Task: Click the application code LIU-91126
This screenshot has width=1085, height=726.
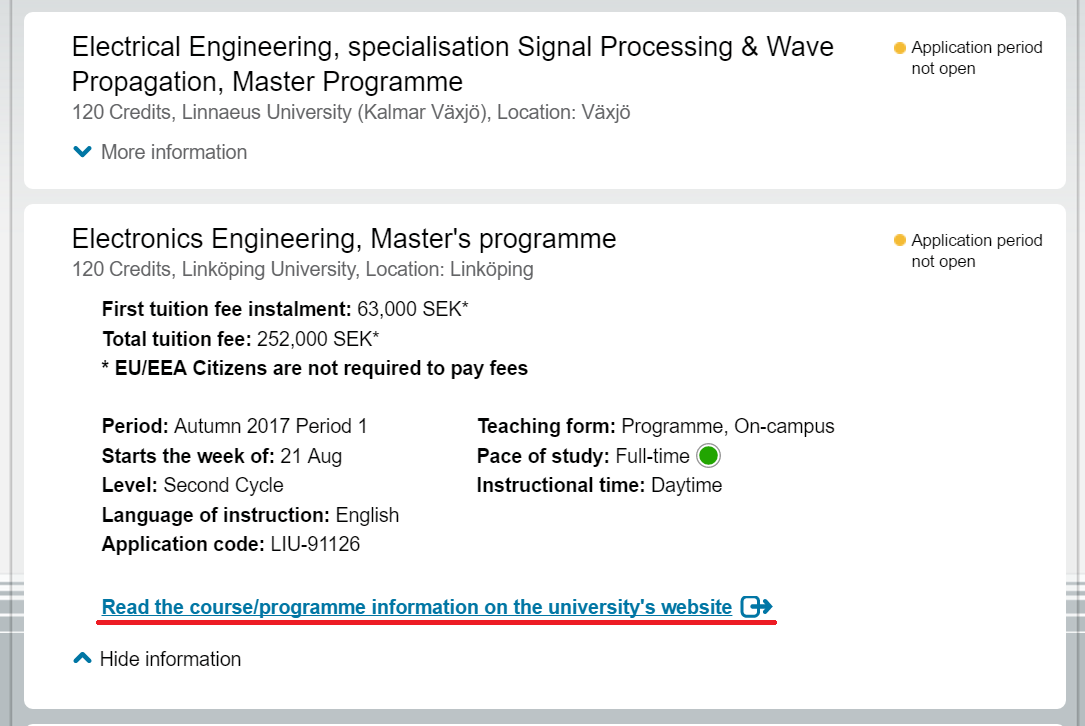Action: [x=315, y=545]
